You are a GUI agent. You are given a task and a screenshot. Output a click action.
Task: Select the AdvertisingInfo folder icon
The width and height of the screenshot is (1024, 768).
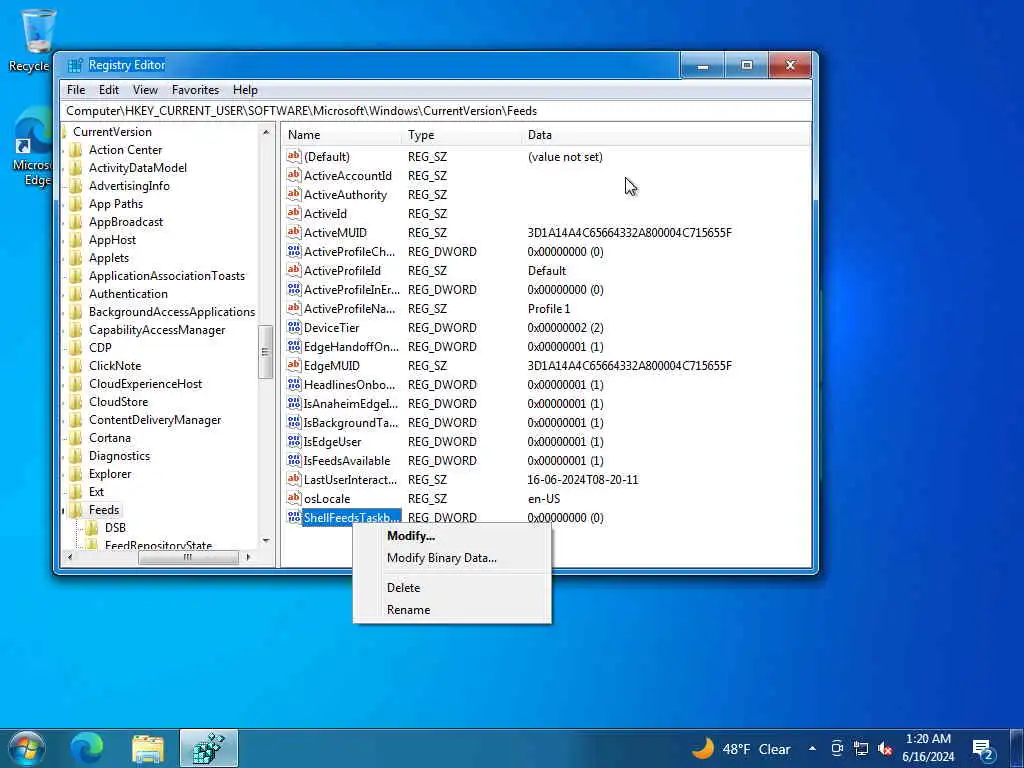(76, 186)
